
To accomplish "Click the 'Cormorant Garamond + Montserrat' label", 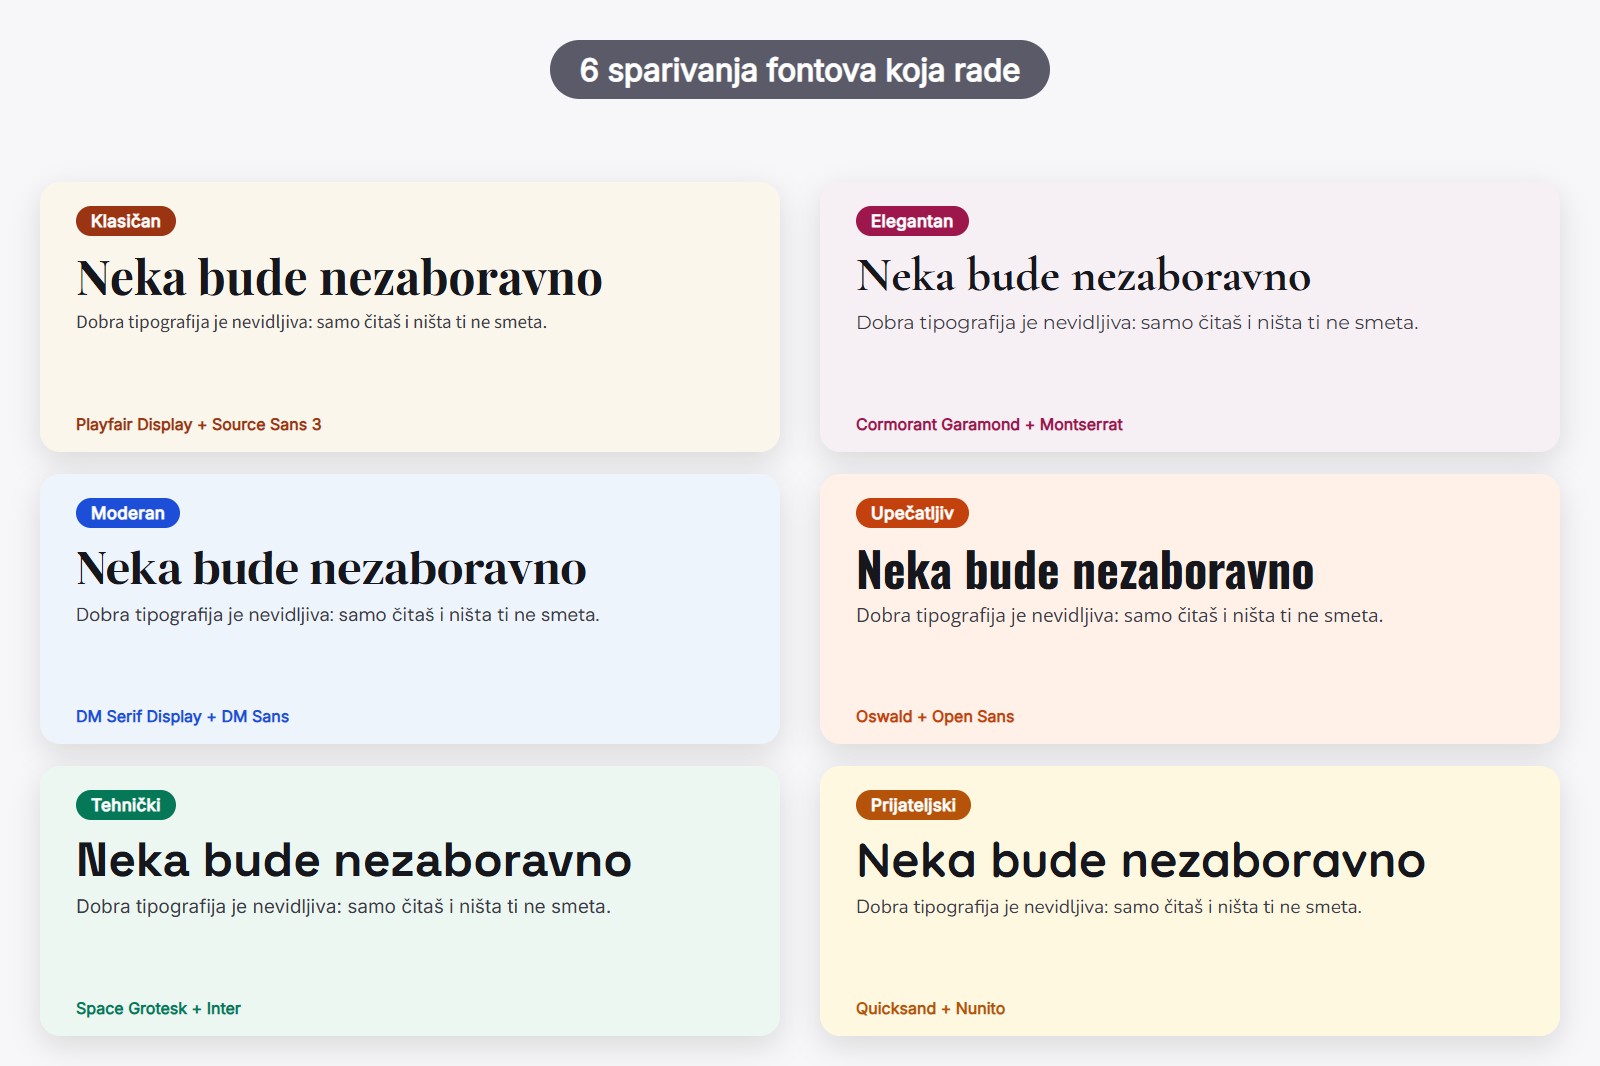I will pyautogui.click(x=989, y=425).
